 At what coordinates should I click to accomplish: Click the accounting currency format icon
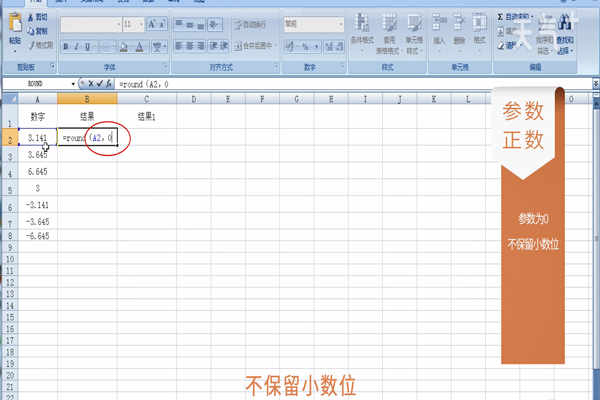[x=289, y=47]
